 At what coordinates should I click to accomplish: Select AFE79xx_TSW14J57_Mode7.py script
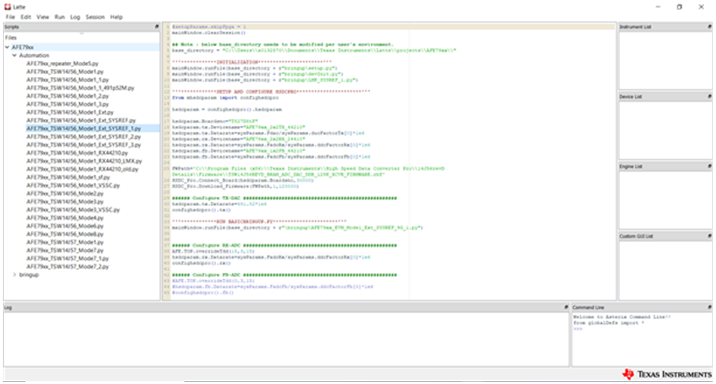click(x=65, y=250)
